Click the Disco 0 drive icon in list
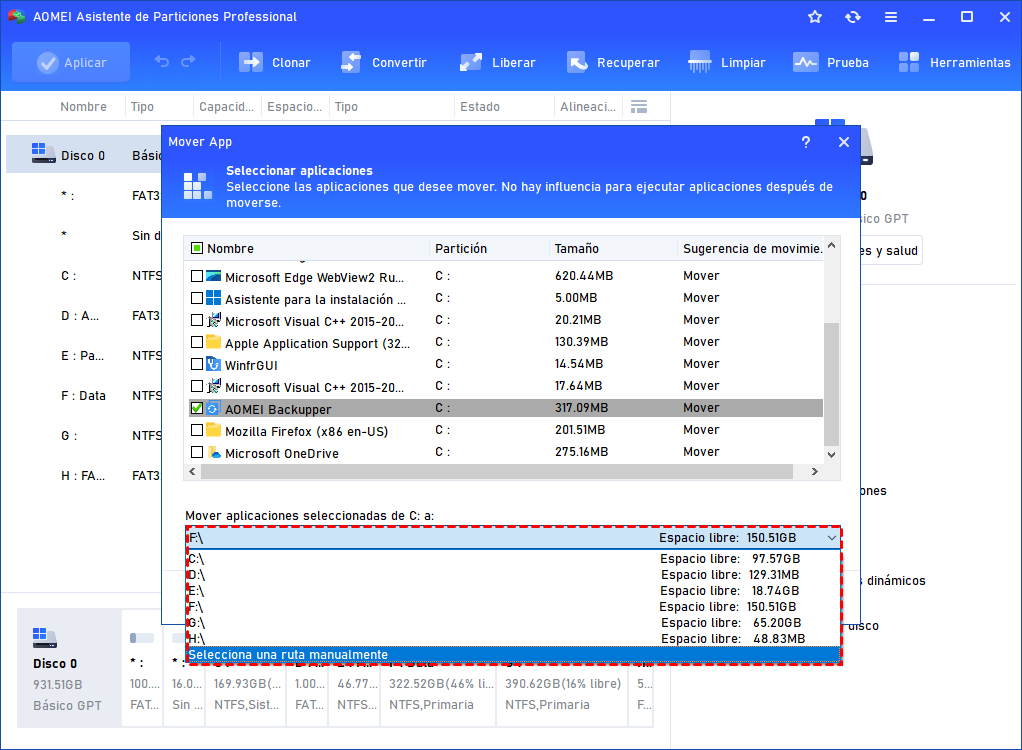The height and width of the screenshot is (750, 1022). point(43,153)
